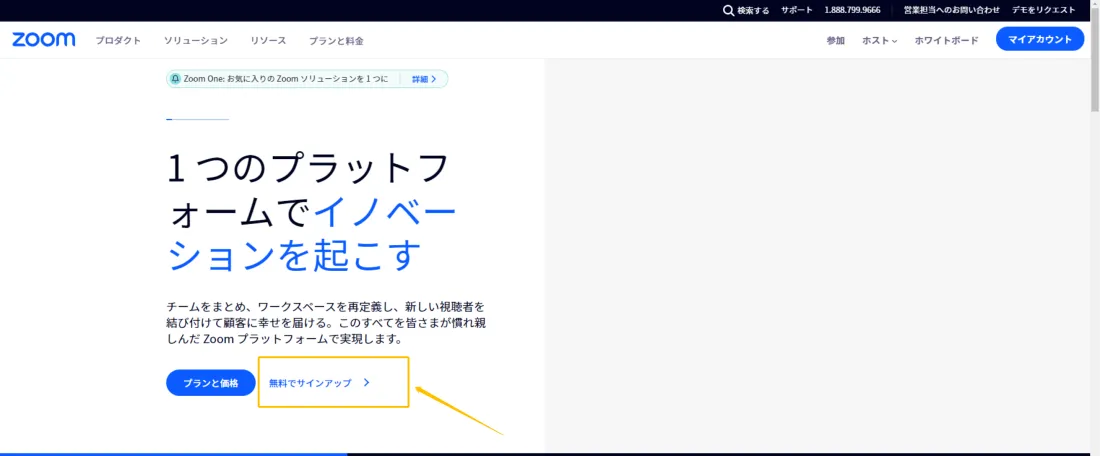Click the 詳細 link in the banner
Viewport: 1100px width, 456px height.
tap(424, 79)
